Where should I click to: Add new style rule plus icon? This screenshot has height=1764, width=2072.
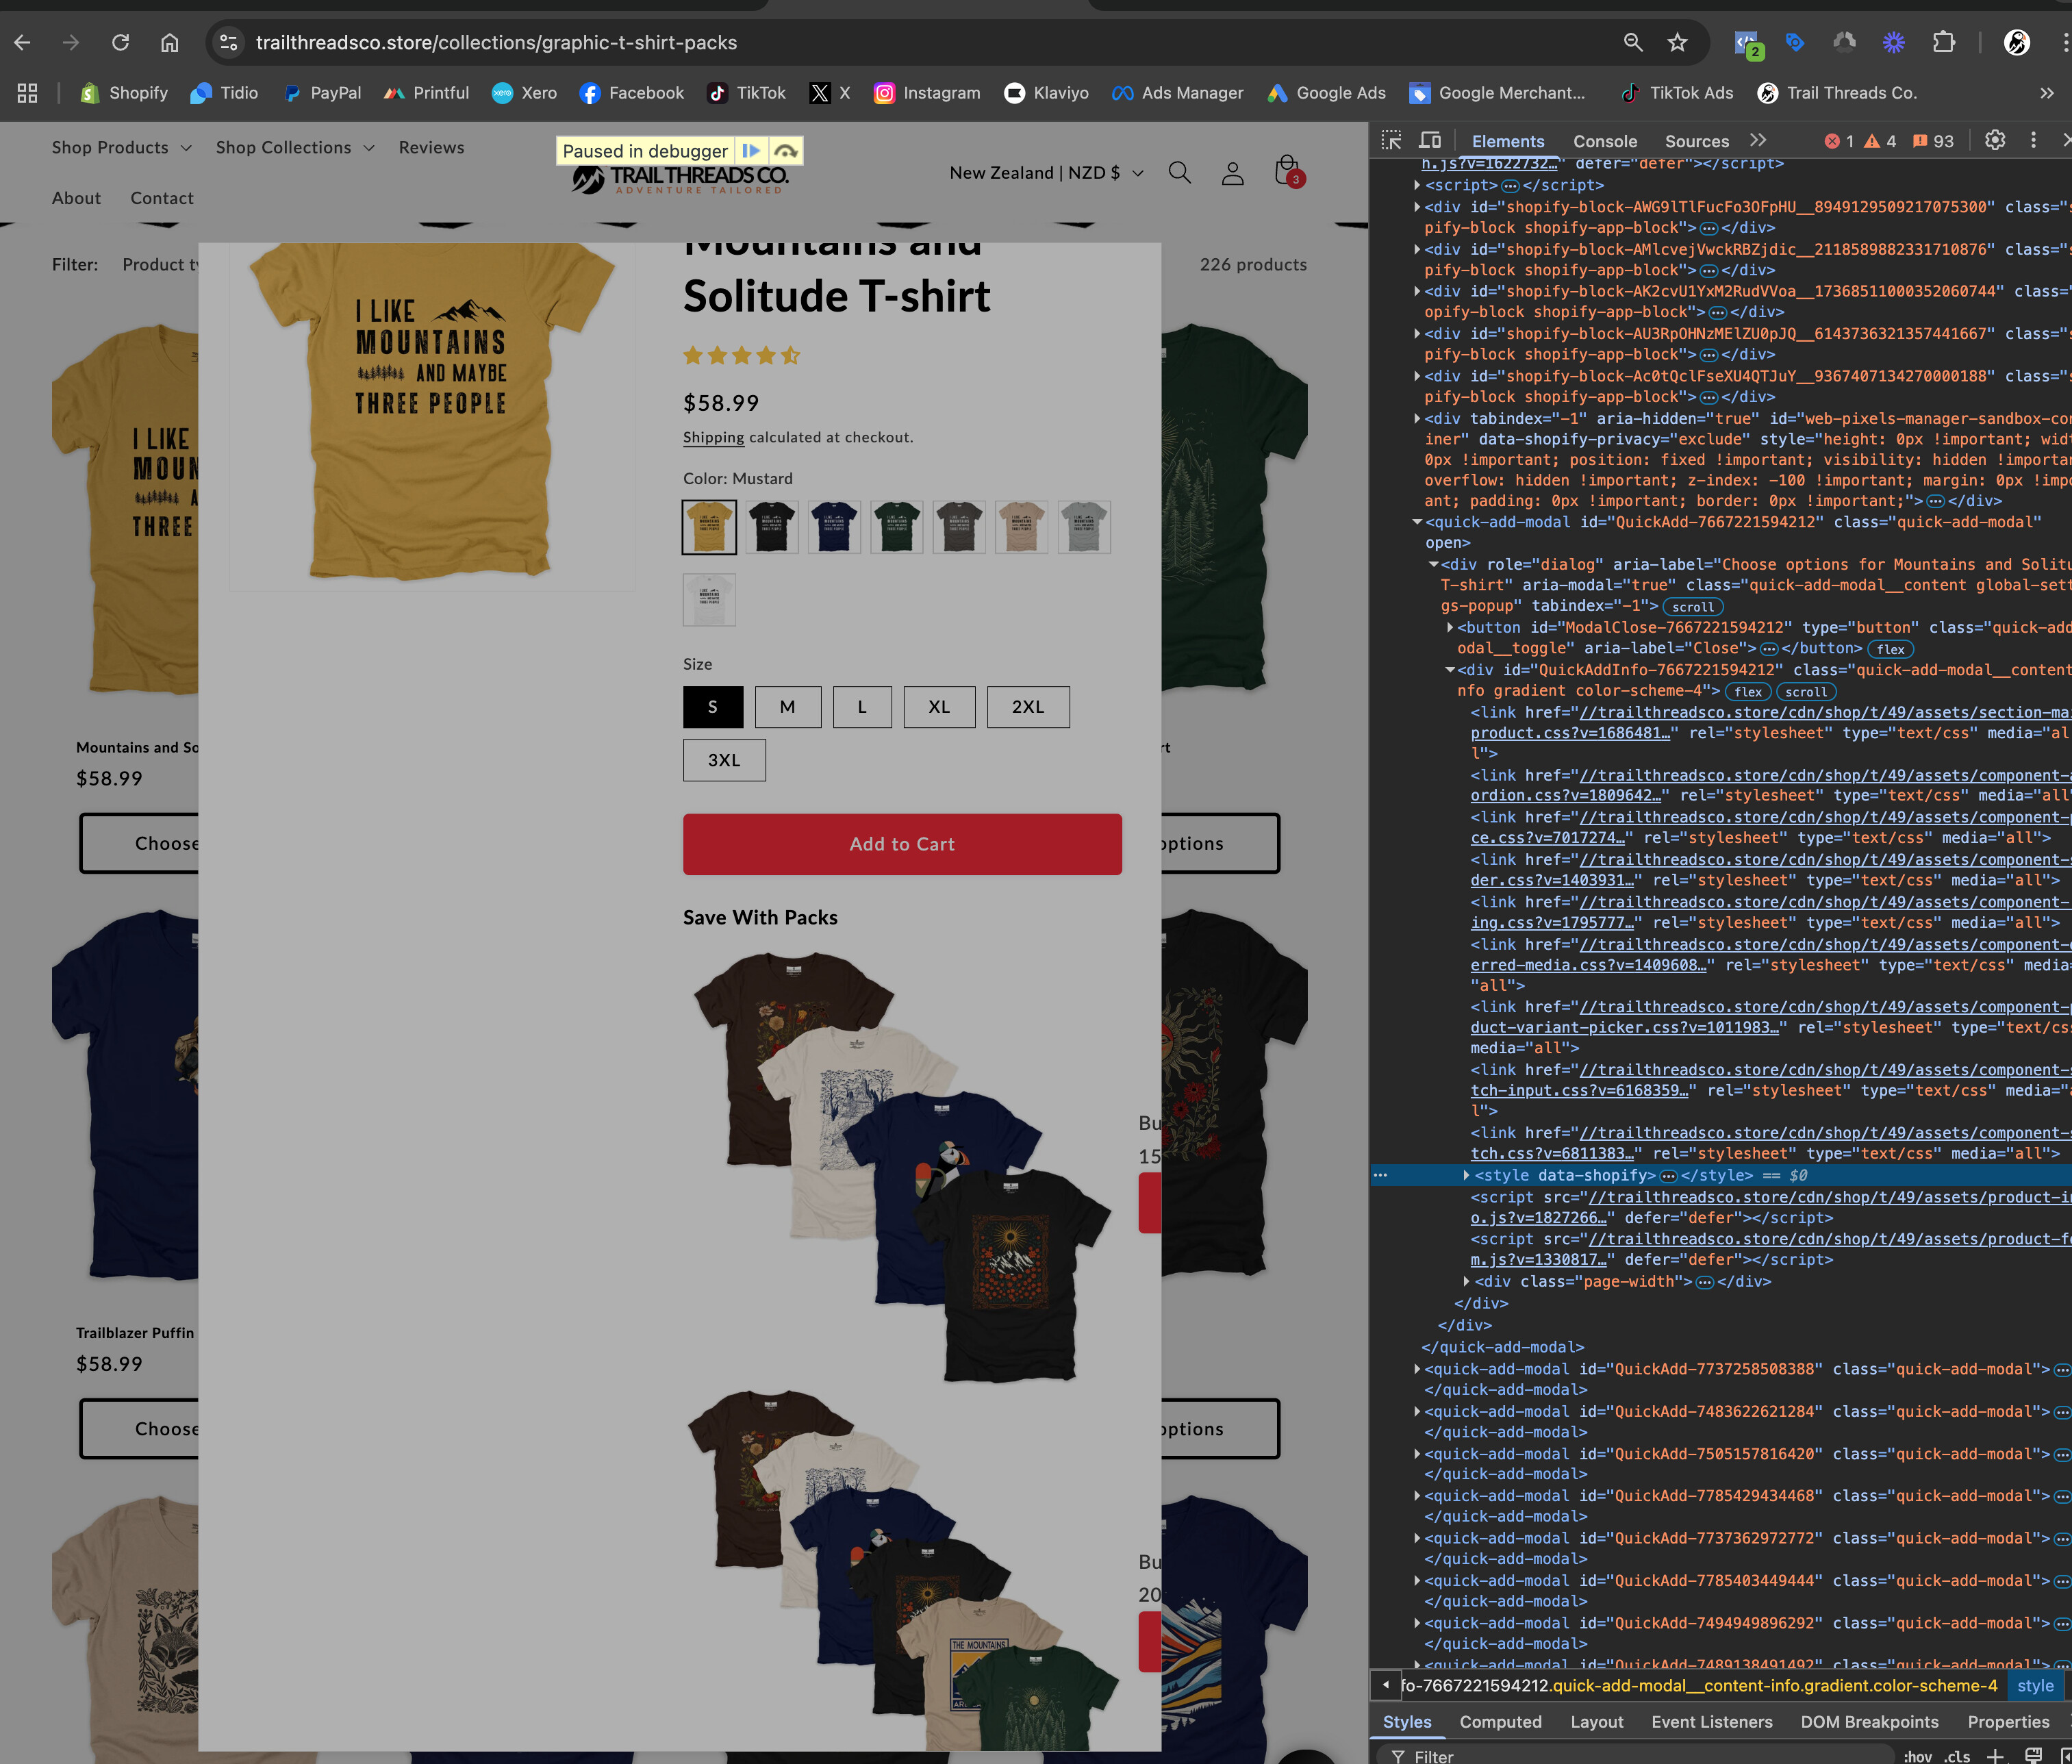coord(1995,1756)
